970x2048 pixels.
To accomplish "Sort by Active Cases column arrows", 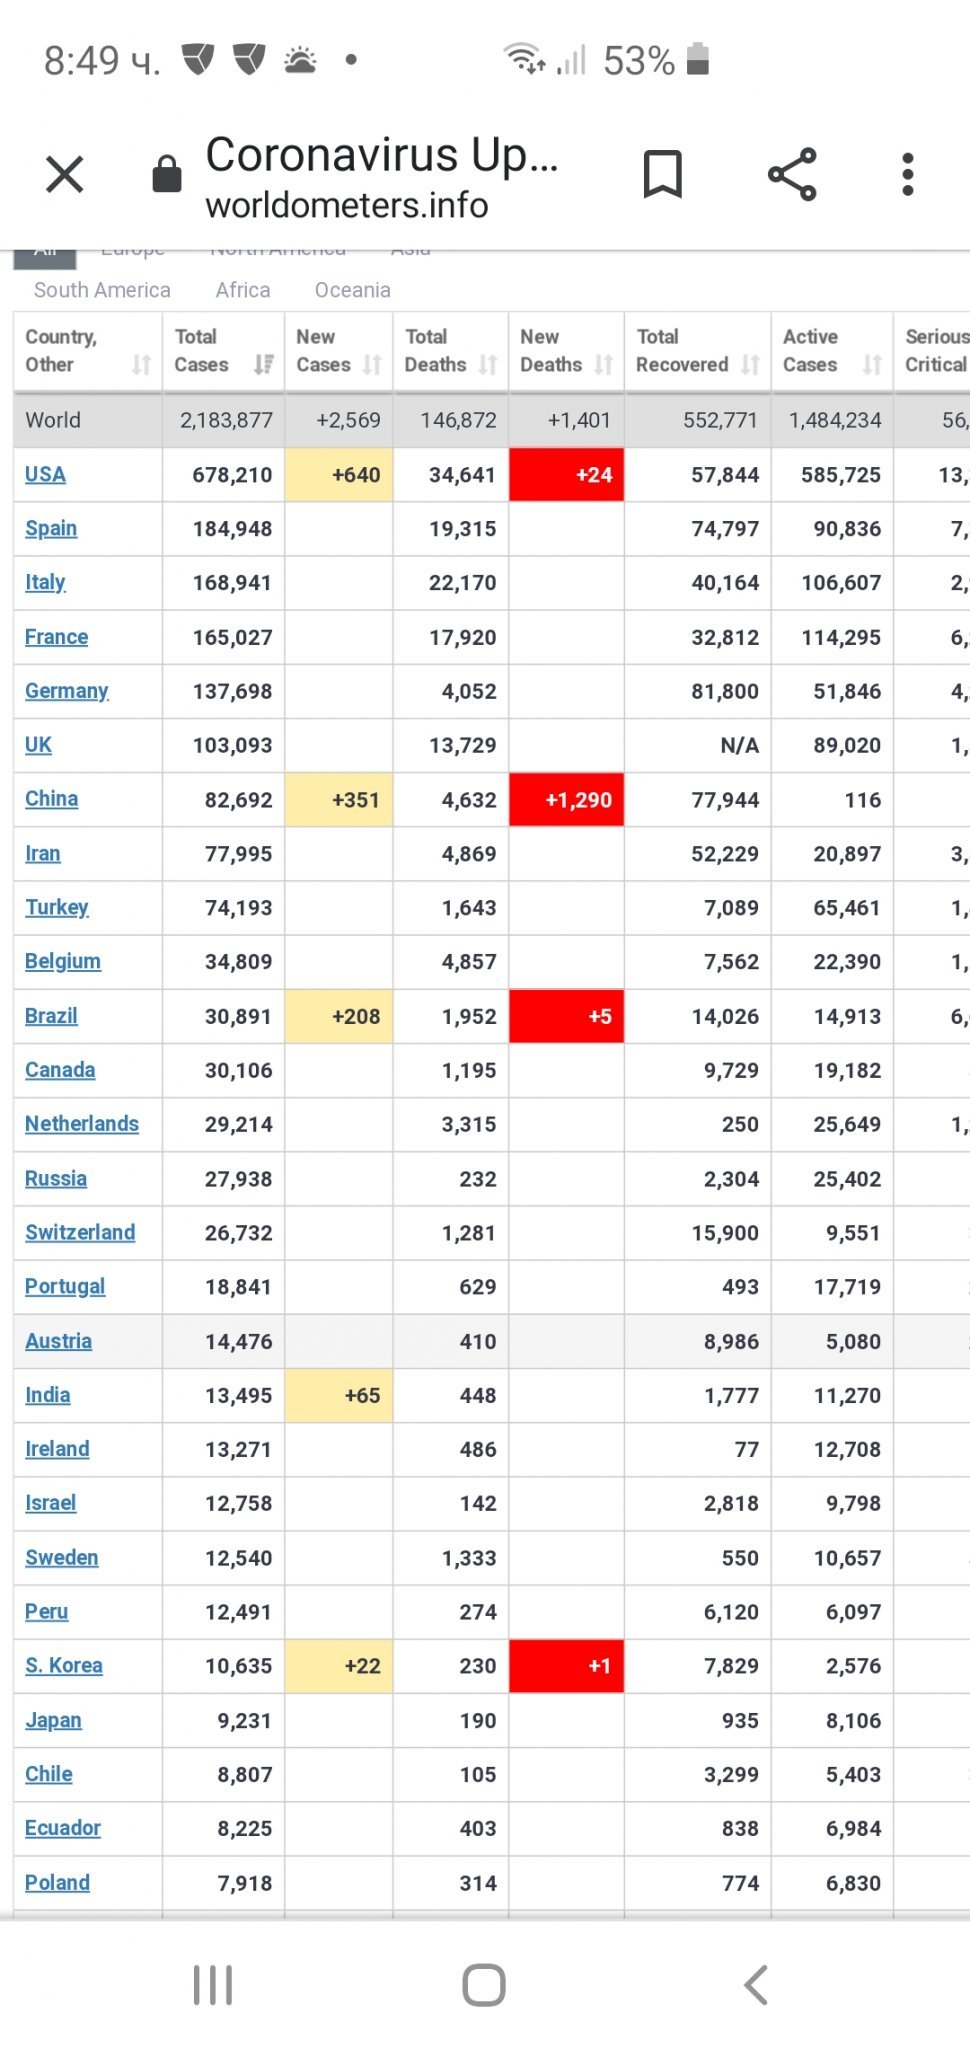I will point(872,364).
